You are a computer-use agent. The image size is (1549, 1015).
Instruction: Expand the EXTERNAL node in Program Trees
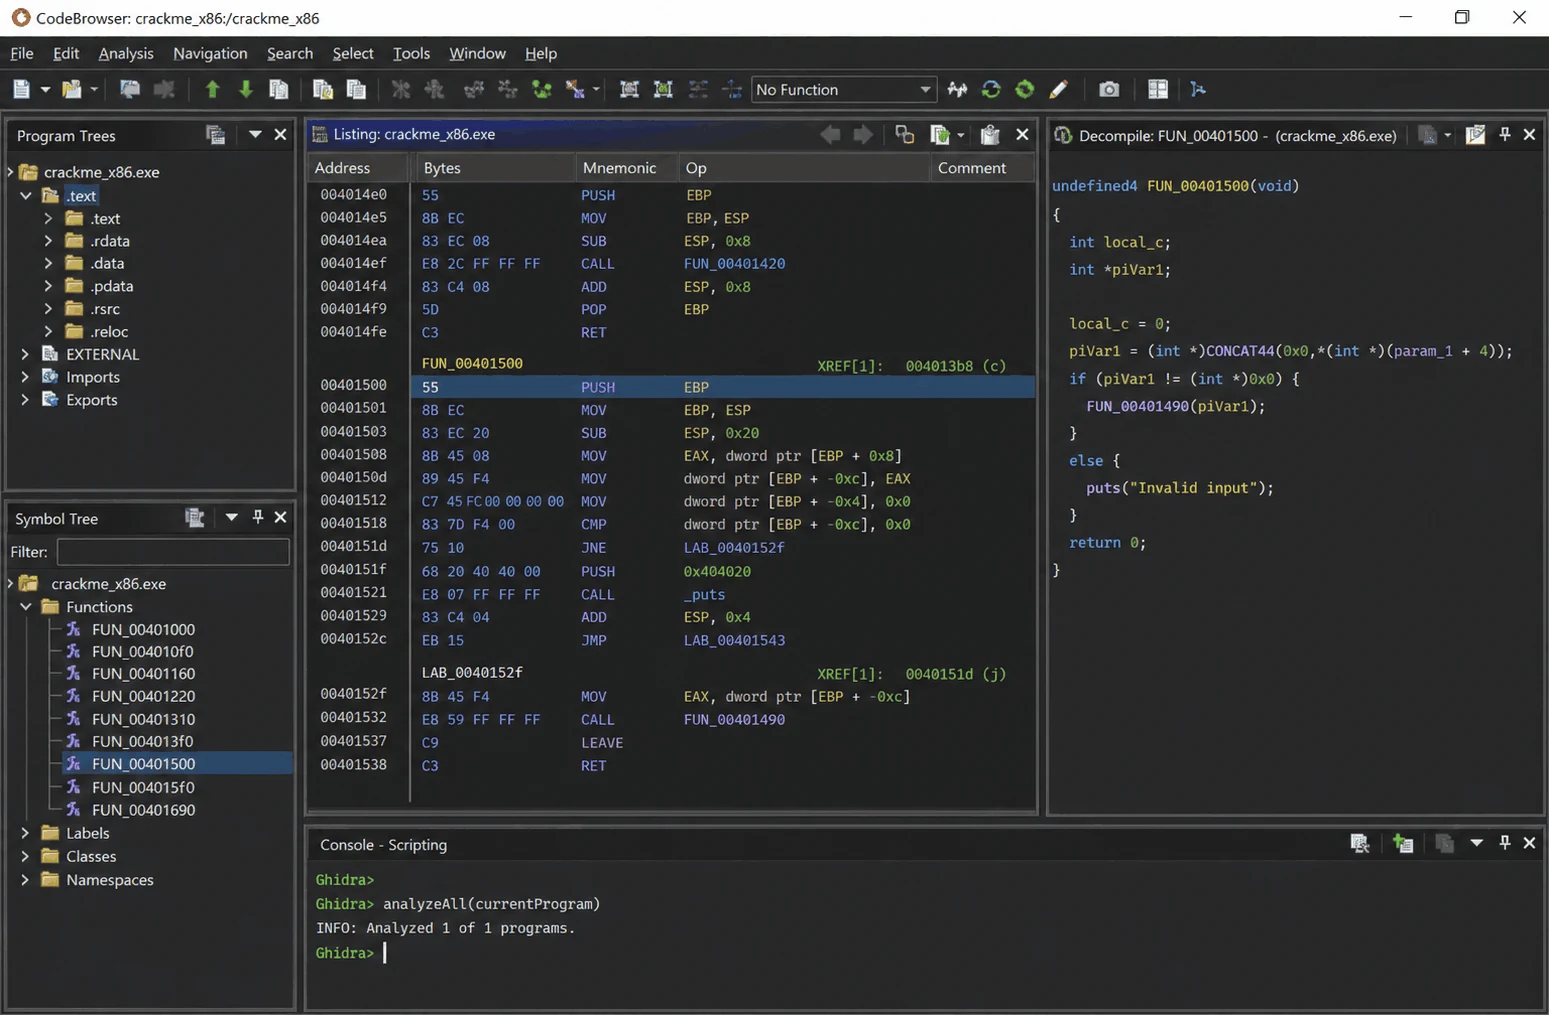pyautogui.click(x=26, y=354)
